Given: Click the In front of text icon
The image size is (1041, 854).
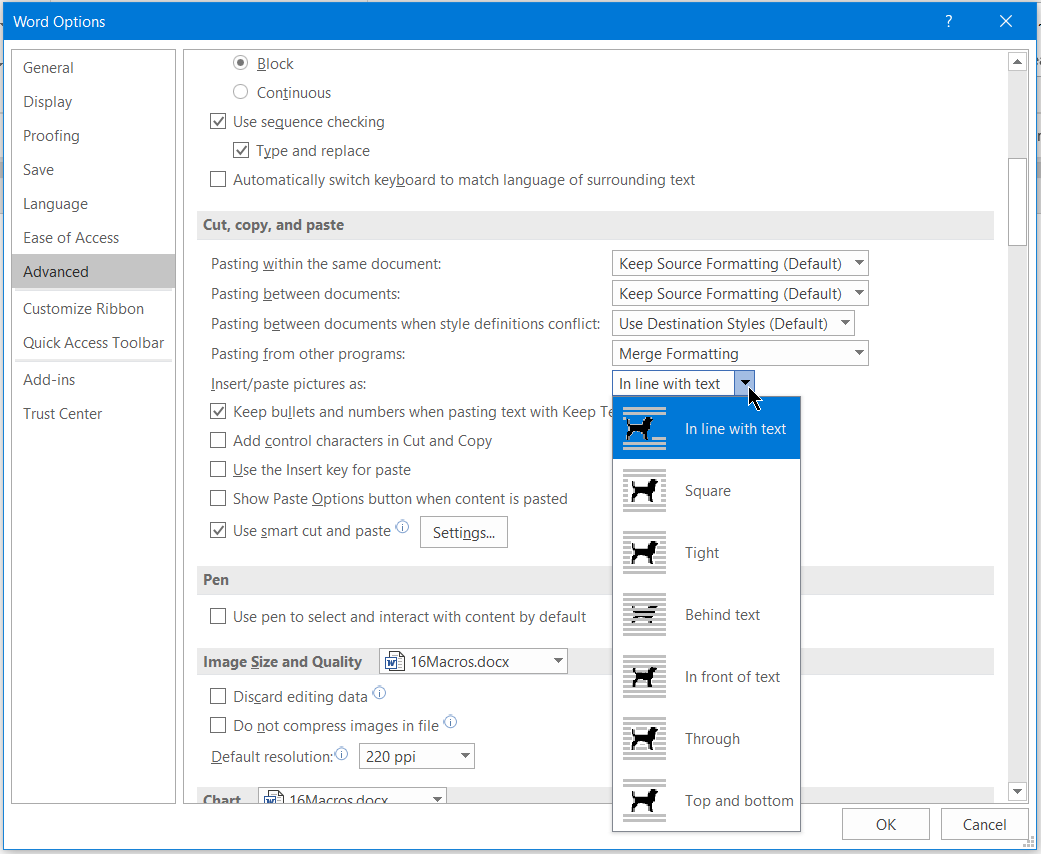Looking at the screenshot, I should 644,677.
